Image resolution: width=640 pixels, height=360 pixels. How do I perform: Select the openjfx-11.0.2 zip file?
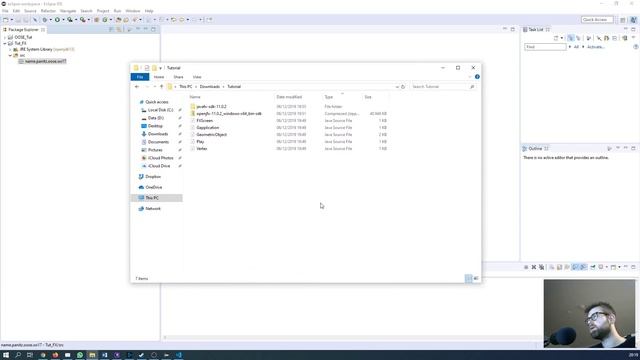[229, 113]
